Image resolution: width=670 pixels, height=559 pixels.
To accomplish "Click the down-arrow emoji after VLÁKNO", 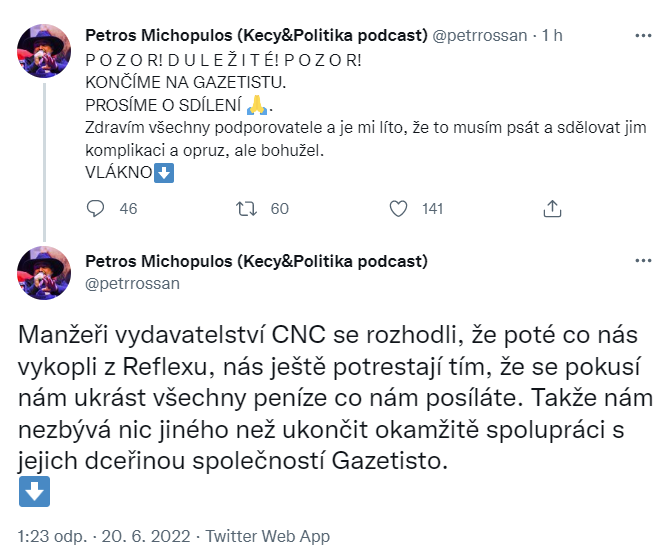I will 166,171.
